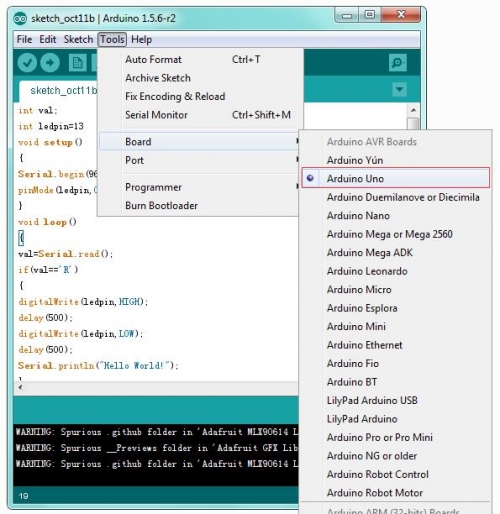Viewport: 500px width, 514px height.
Task: Click the horizontal scroll left arrow
Action: pos(20,387)
